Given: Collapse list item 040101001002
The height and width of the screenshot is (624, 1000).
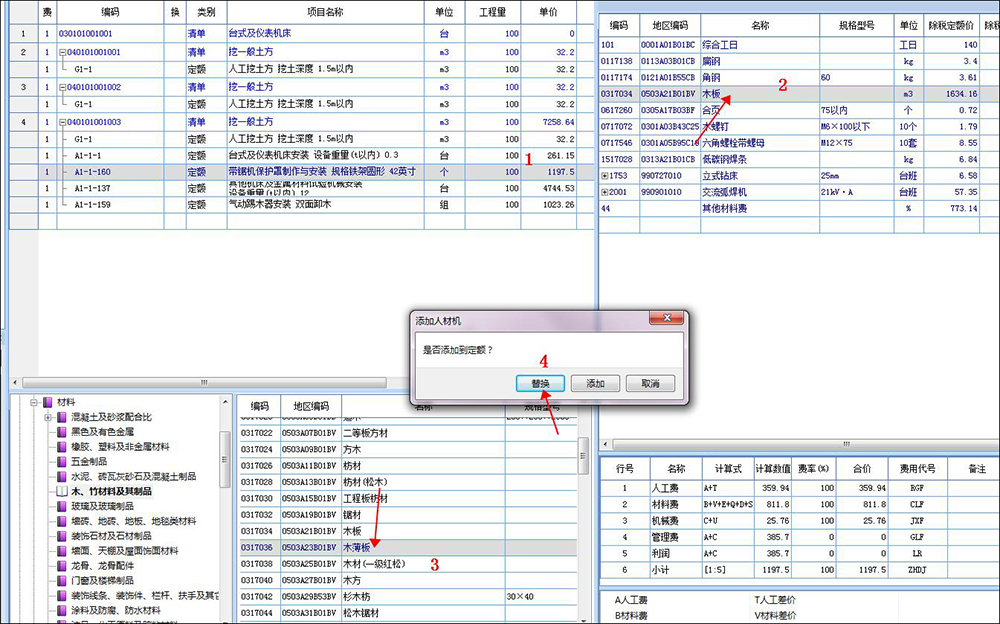Looking at the screenshot, I should [x=62, y=87].
